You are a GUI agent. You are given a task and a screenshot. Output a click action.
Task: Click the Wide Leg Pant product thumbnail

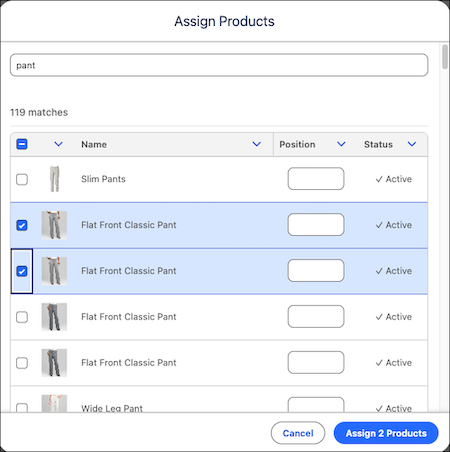pos(54,404)
